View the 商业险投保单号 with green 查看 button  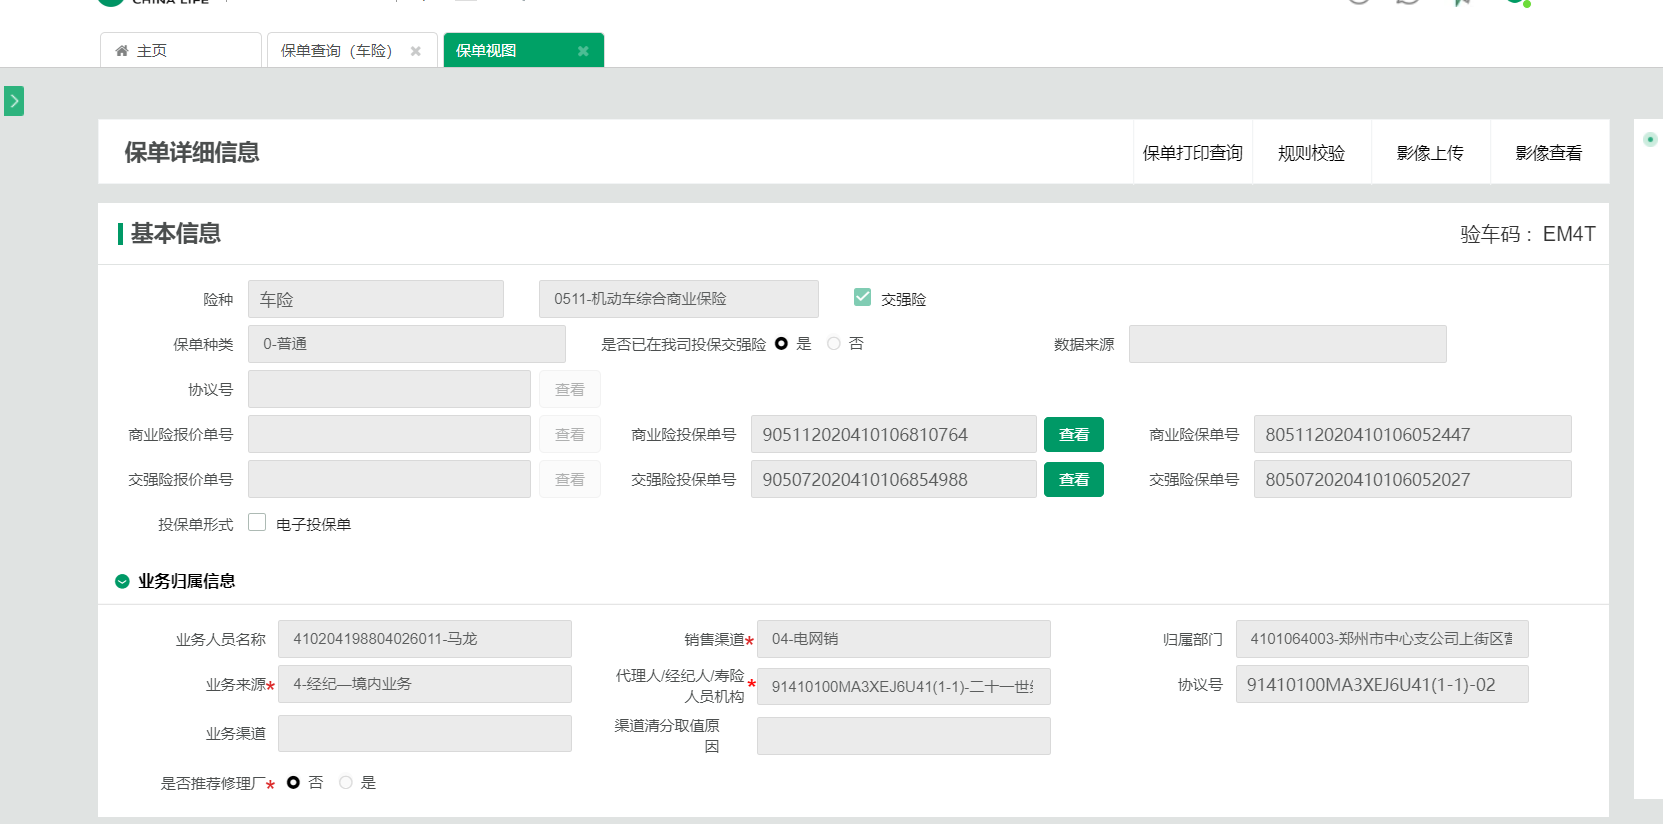(x=1073, y=435)
